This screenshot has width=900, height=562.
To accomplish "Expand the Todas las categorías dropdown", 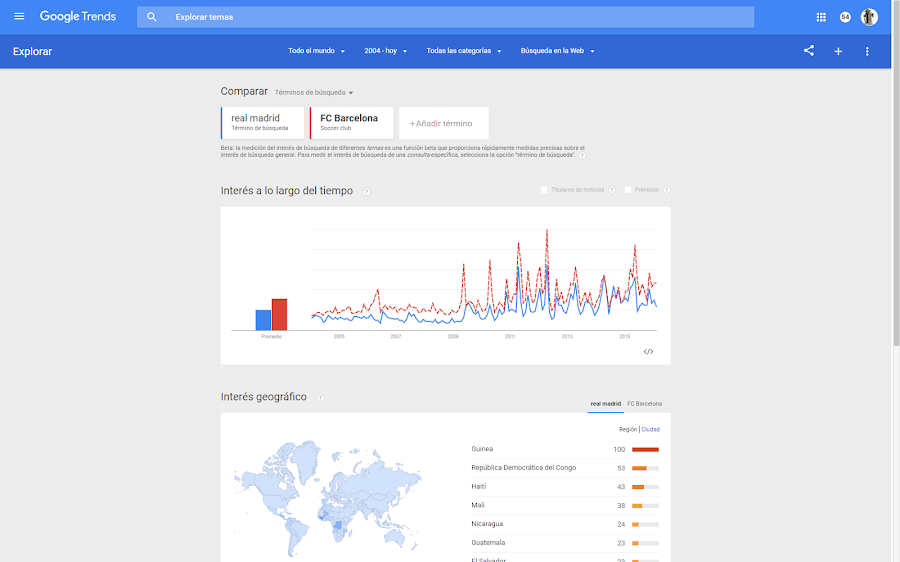I will pyautogui.click(x=464, y=51).
